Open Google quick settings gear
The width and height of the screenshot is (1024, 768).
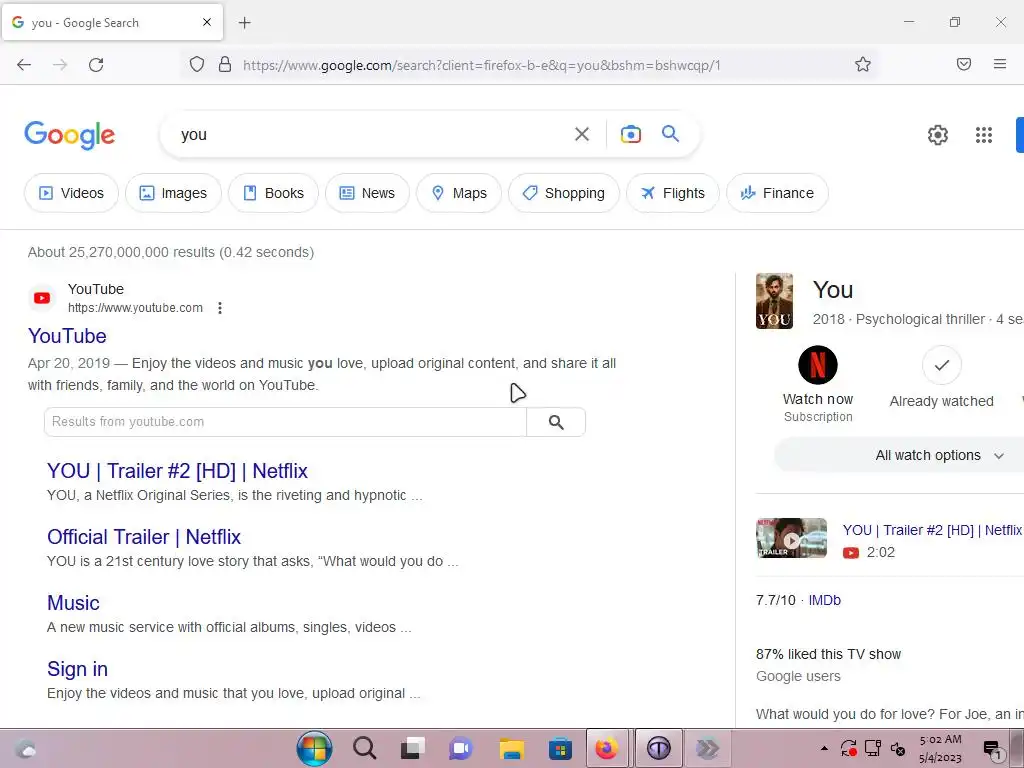pyautogui.click(x=938, y=135)
